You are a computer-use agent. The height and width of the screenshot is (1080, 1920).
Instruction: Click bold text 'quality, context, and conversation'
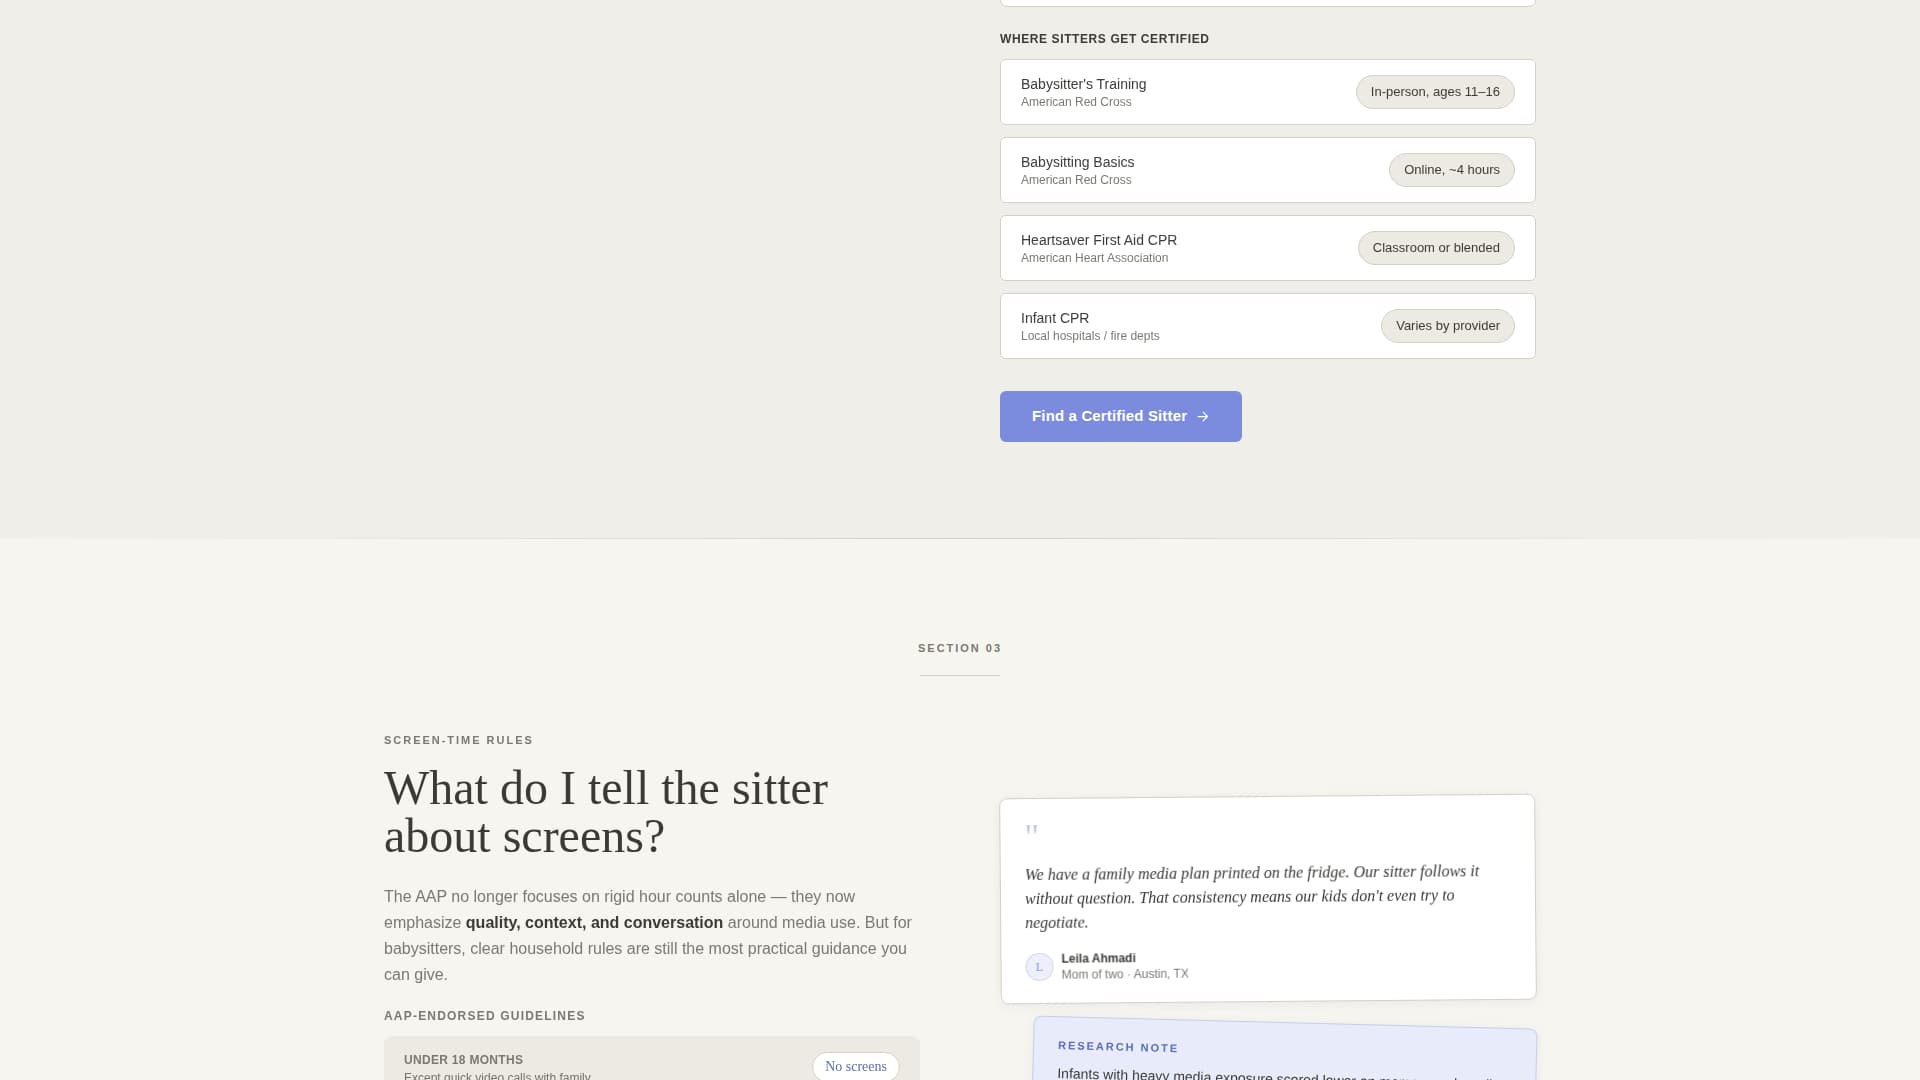tap(594, 923)
